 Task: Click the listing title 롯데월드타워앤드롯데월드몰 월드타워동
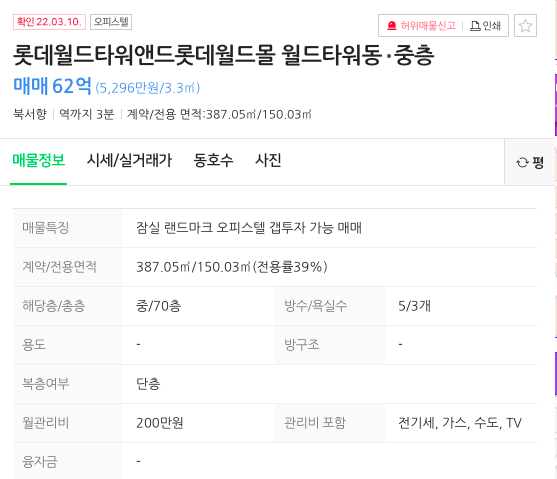197,55
